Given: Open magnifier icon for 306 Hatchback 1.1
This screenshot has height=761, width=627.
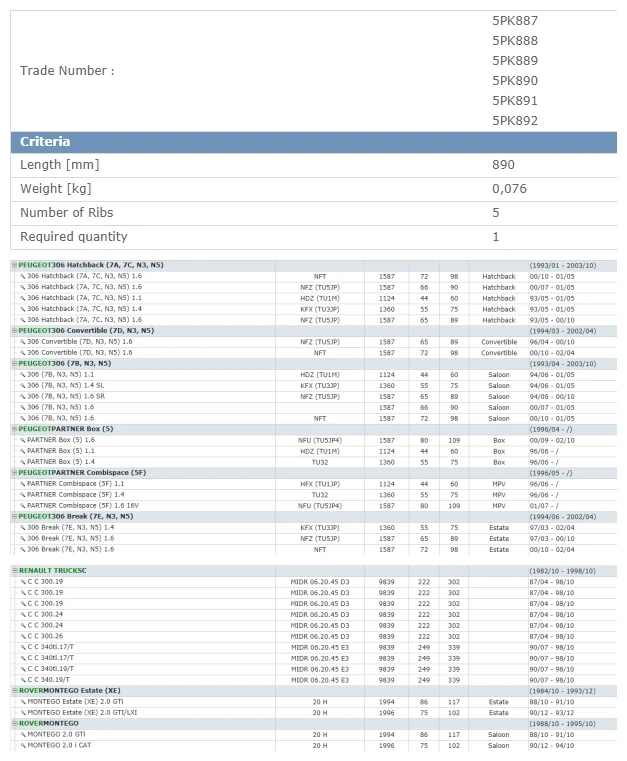Looking at the screenshot, I should click(22, 298).
